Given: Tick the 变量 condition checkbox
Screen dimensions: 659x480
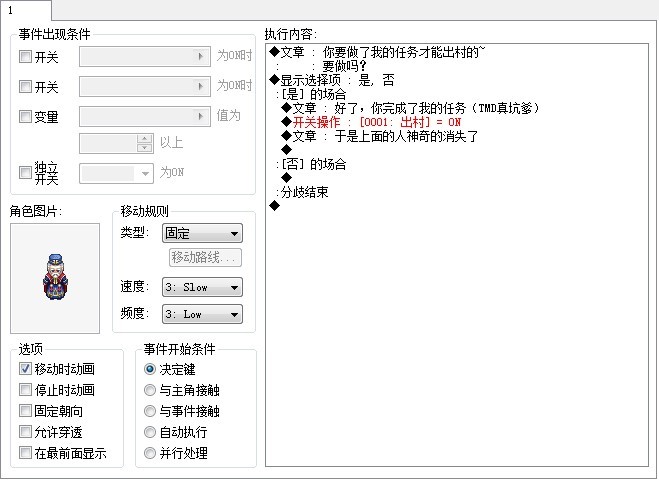Looking at the screenshot, I should 25,116.
